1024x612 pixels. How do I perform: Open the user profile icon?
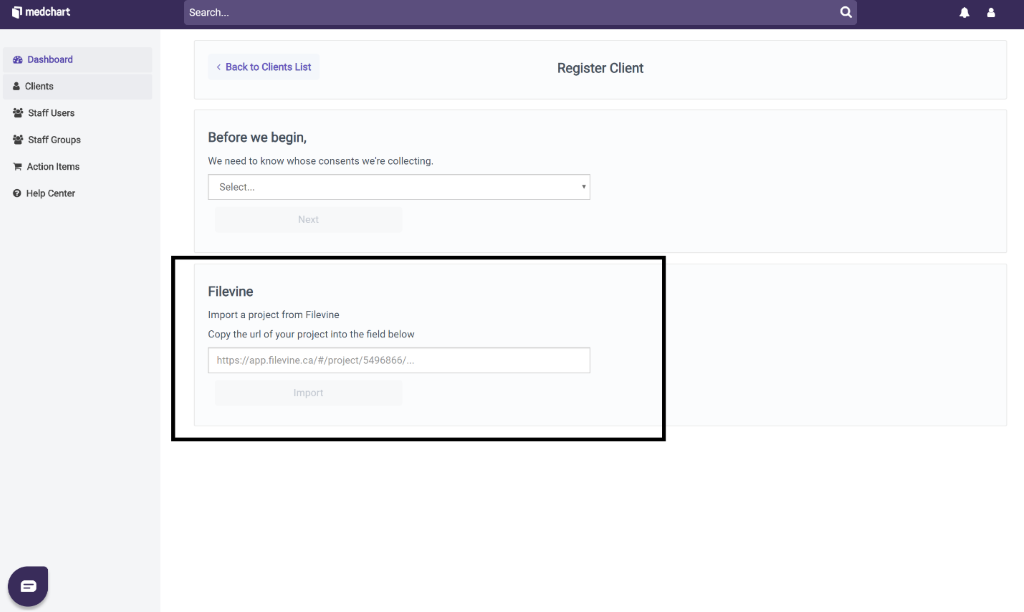[991, 12]
